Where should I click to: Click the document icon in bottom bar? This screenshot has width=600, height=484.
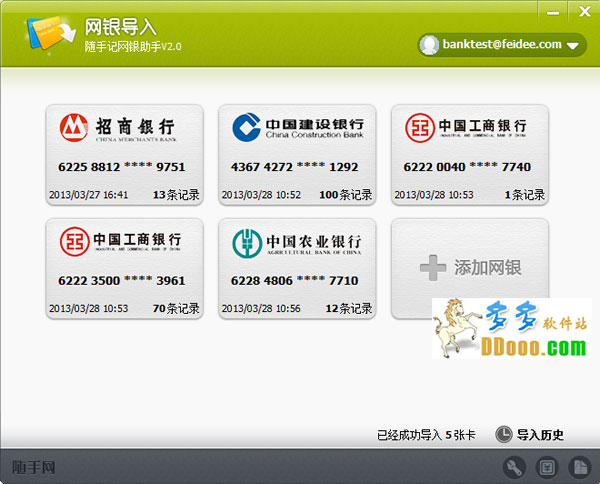coord(580,467)
